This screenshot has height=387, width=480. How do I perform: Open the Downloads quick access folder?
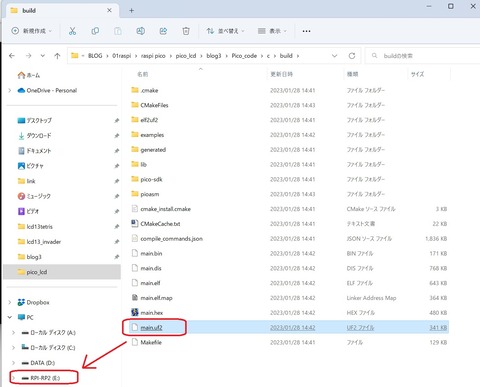[35, 136]
